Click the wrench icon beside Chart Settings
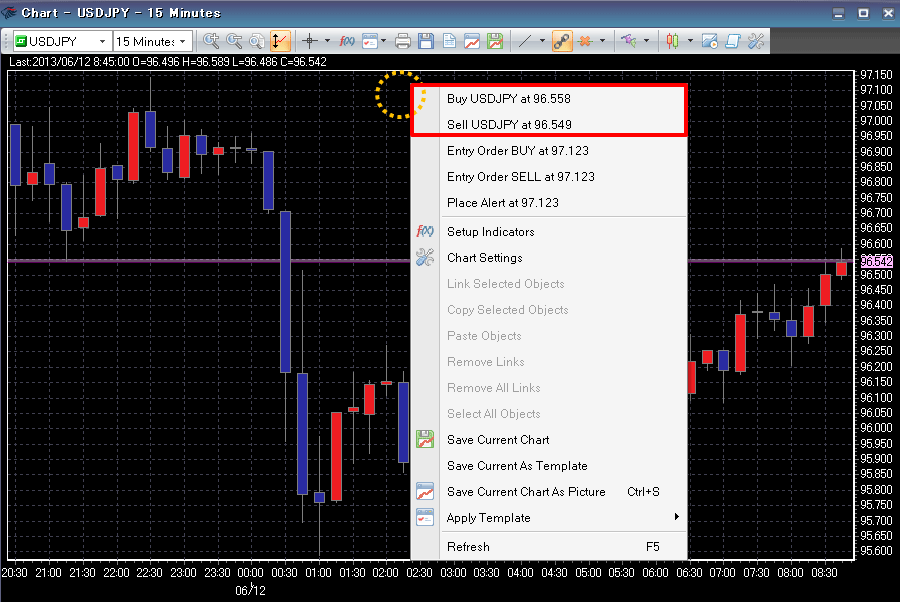The width and height of the screenshot is (900, 602). tap(425, 257)
